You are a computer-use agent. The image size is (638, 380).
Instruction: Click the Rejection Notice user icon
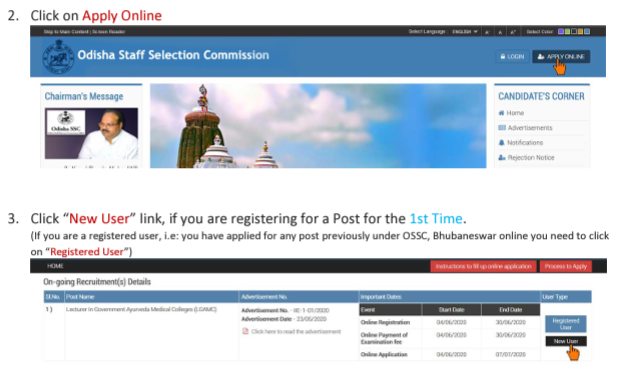coord(502,157)
